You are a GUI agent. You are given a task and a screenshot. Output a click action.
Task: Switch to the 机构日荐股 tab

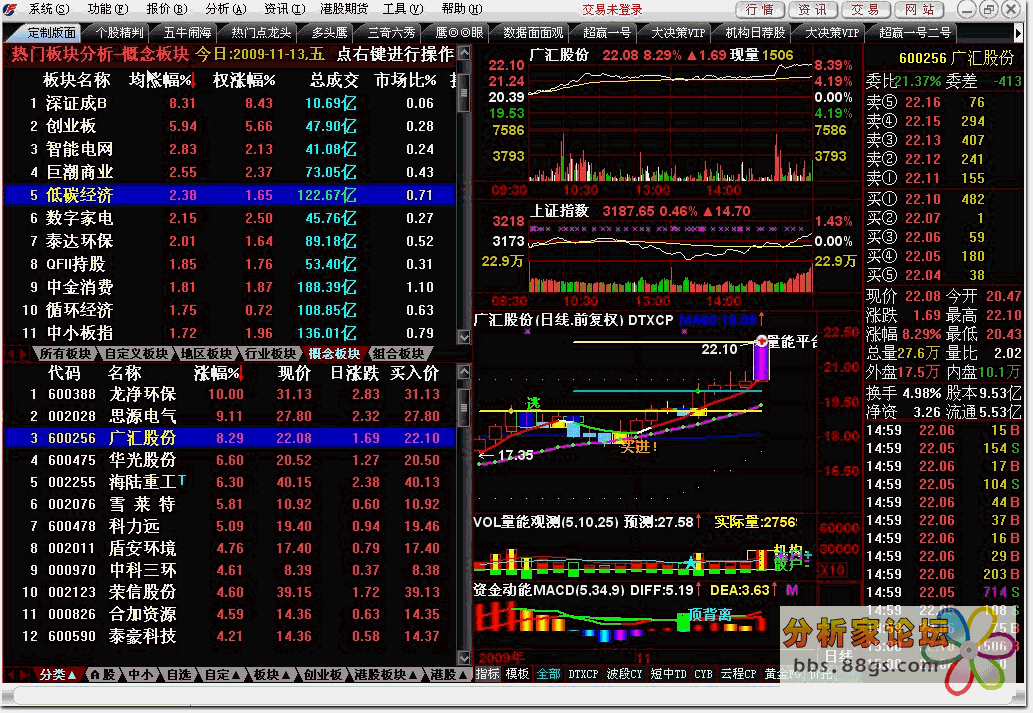[x=755, y=32]
